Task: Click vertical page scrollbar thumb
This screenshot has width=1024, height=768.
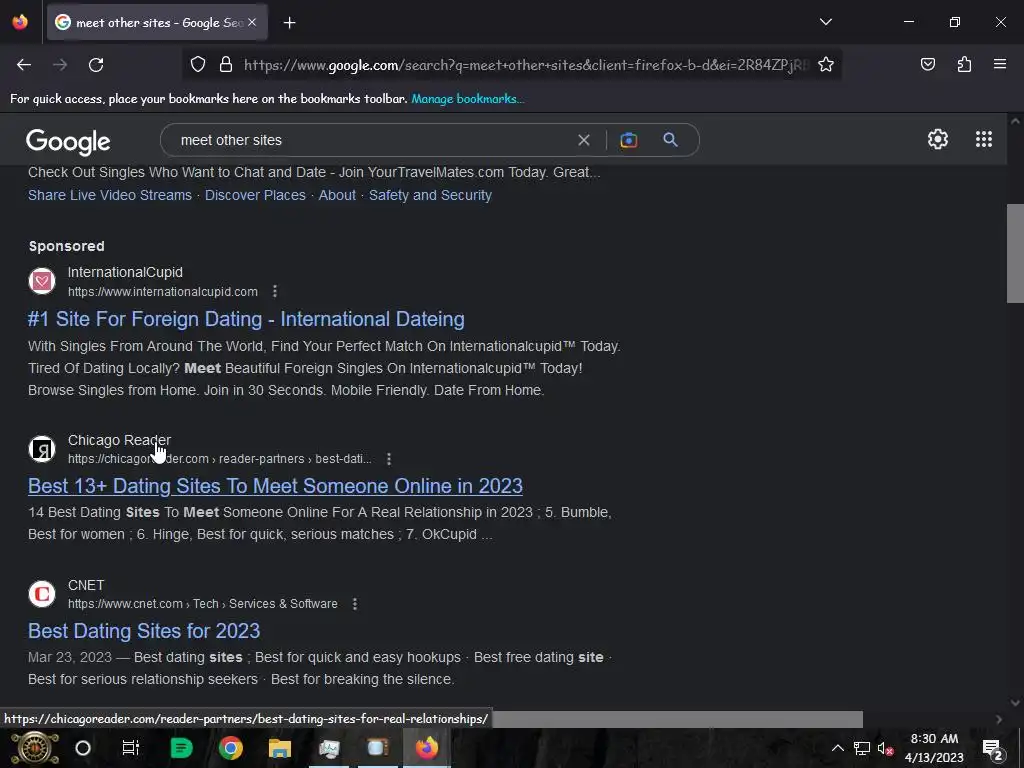Action: pos(1015,253)
